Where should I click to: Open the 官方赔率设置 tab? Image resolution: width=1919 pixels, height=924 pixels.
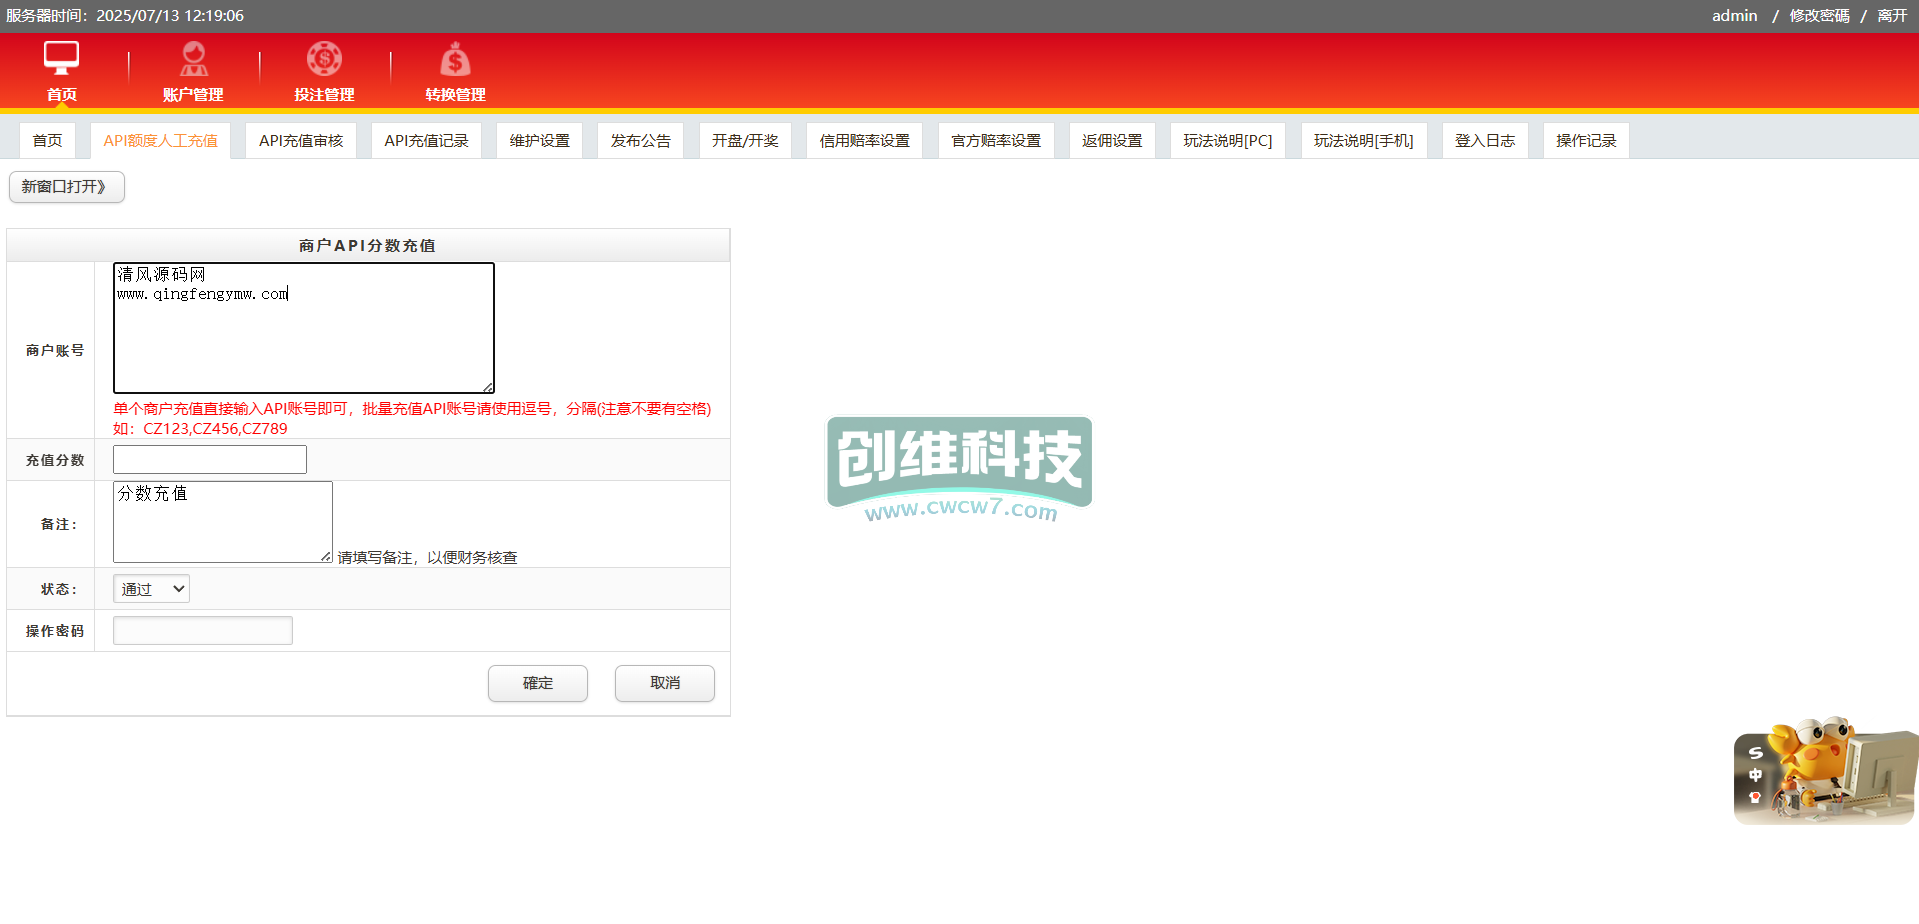click(x=996, y=141)
